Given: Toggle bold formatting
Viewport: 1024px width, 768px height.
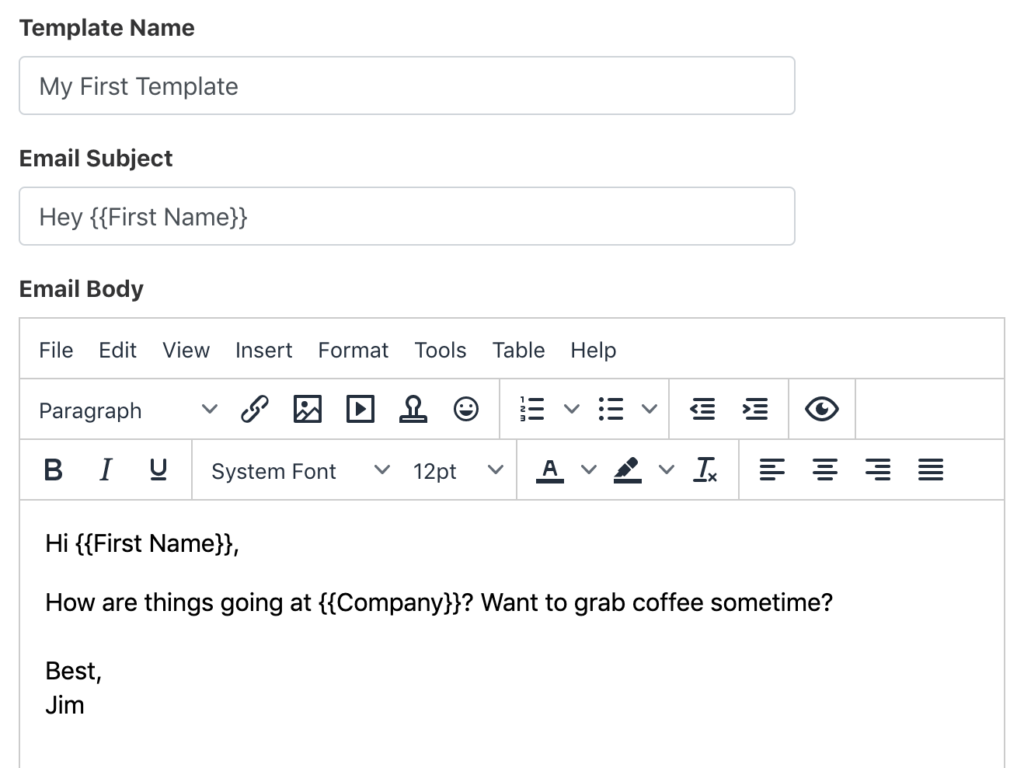Looking at the screenshot, I should pos(53,470).
